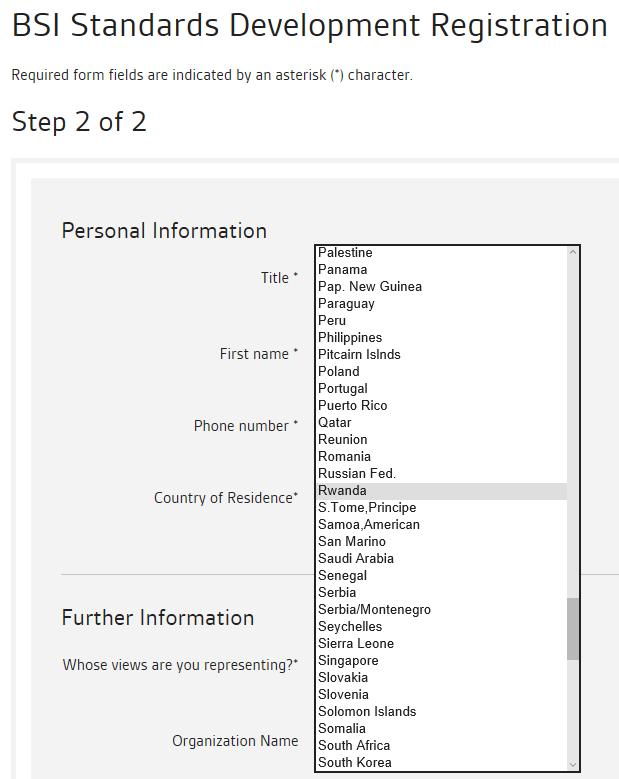Screen dimensions: 619x779
Task: Select Portugal from the country list
Action: [x=342, y=389]
